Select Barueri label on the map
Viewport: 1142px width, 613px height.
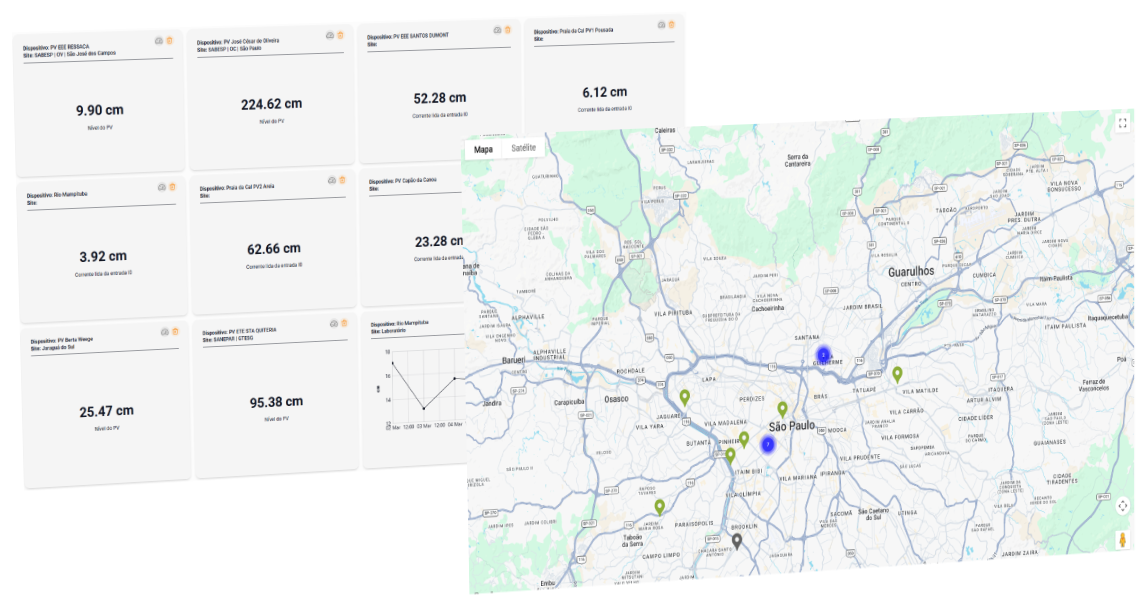point(513,360)
